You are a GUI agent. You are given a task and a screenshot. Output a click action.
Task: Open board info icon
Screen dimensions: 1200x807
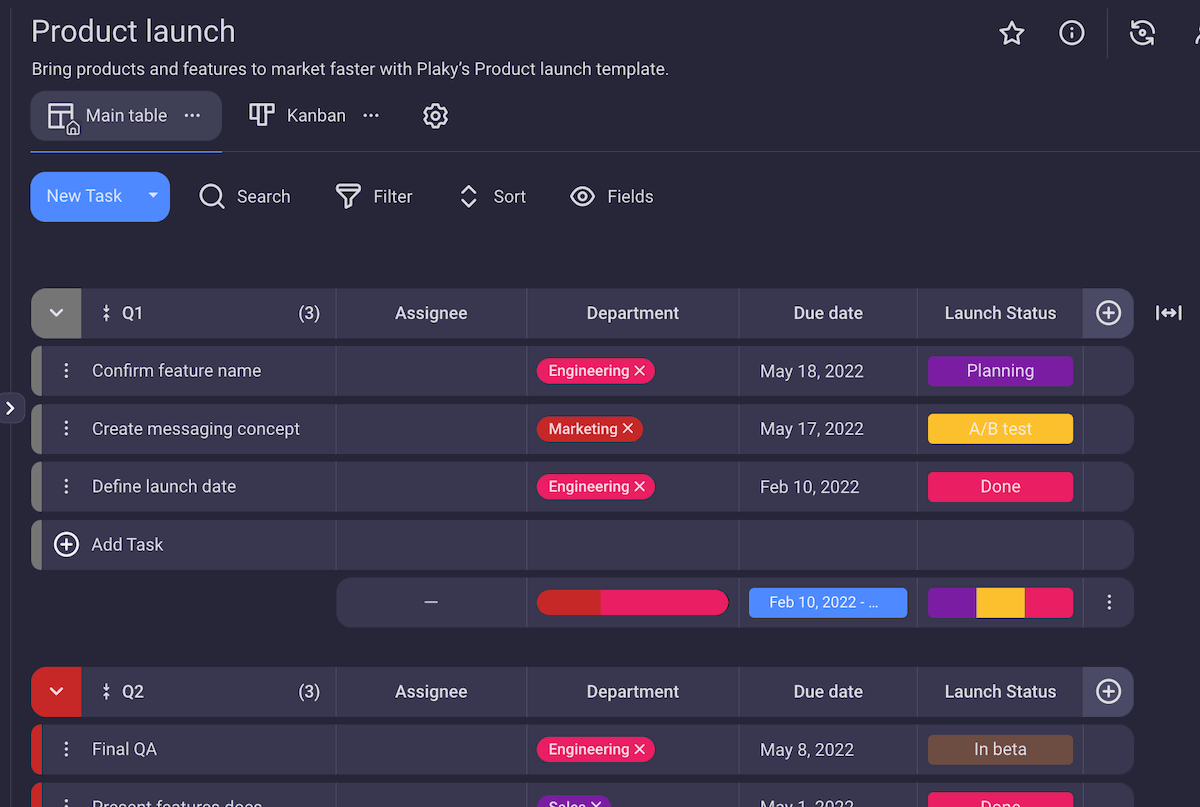click(1071, 34)
